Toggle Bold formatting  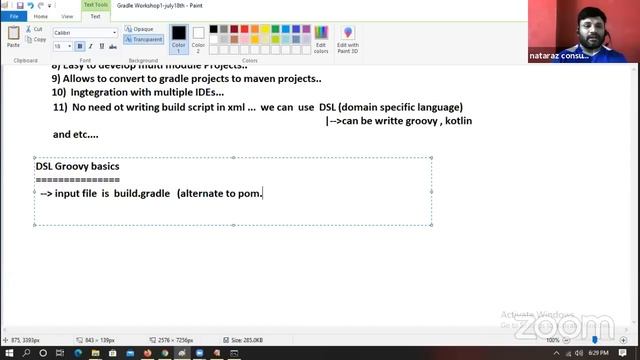(80, 46)
